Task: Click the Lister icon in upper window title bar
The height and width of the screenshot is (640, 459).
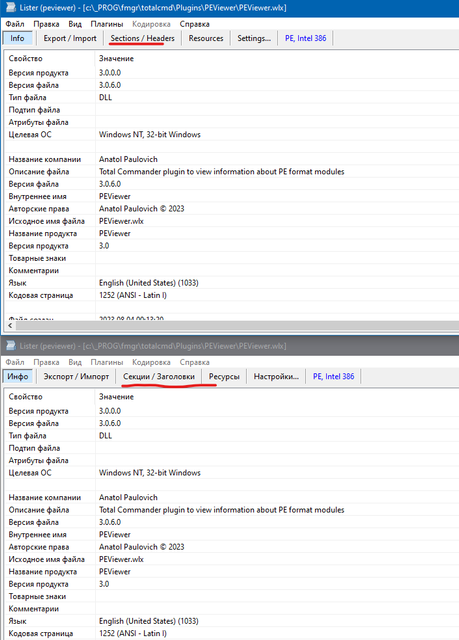Action: click(11, 7)
